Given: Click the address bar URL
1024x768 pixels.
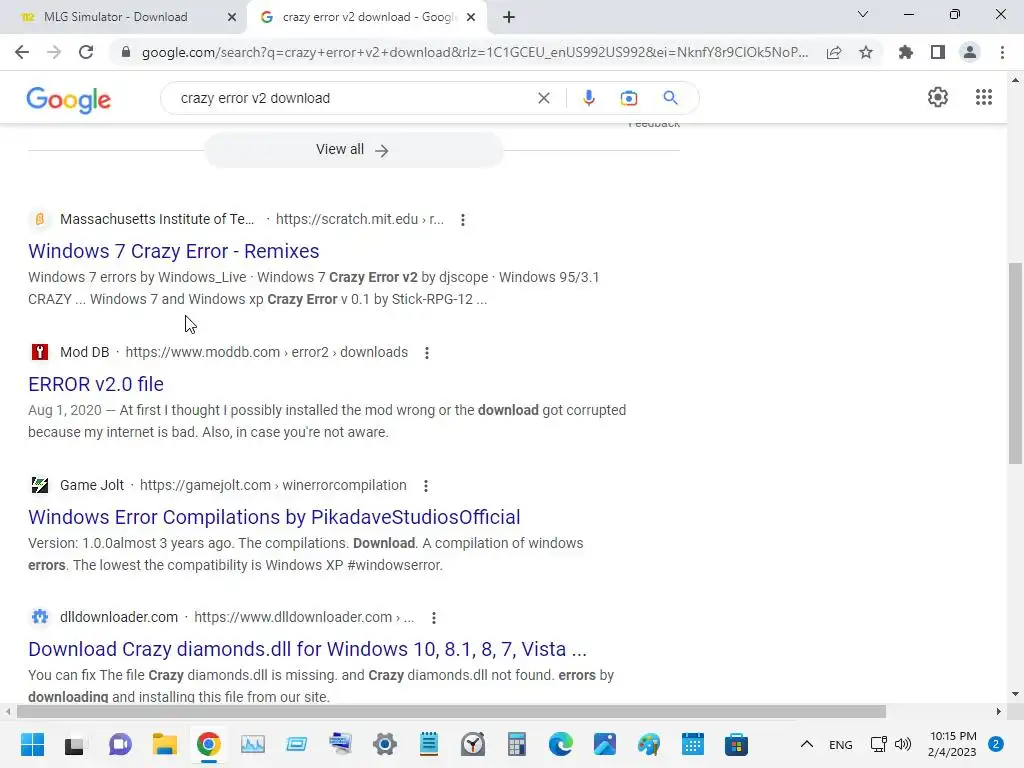Looking at the screenshot, I should (475, 52).
